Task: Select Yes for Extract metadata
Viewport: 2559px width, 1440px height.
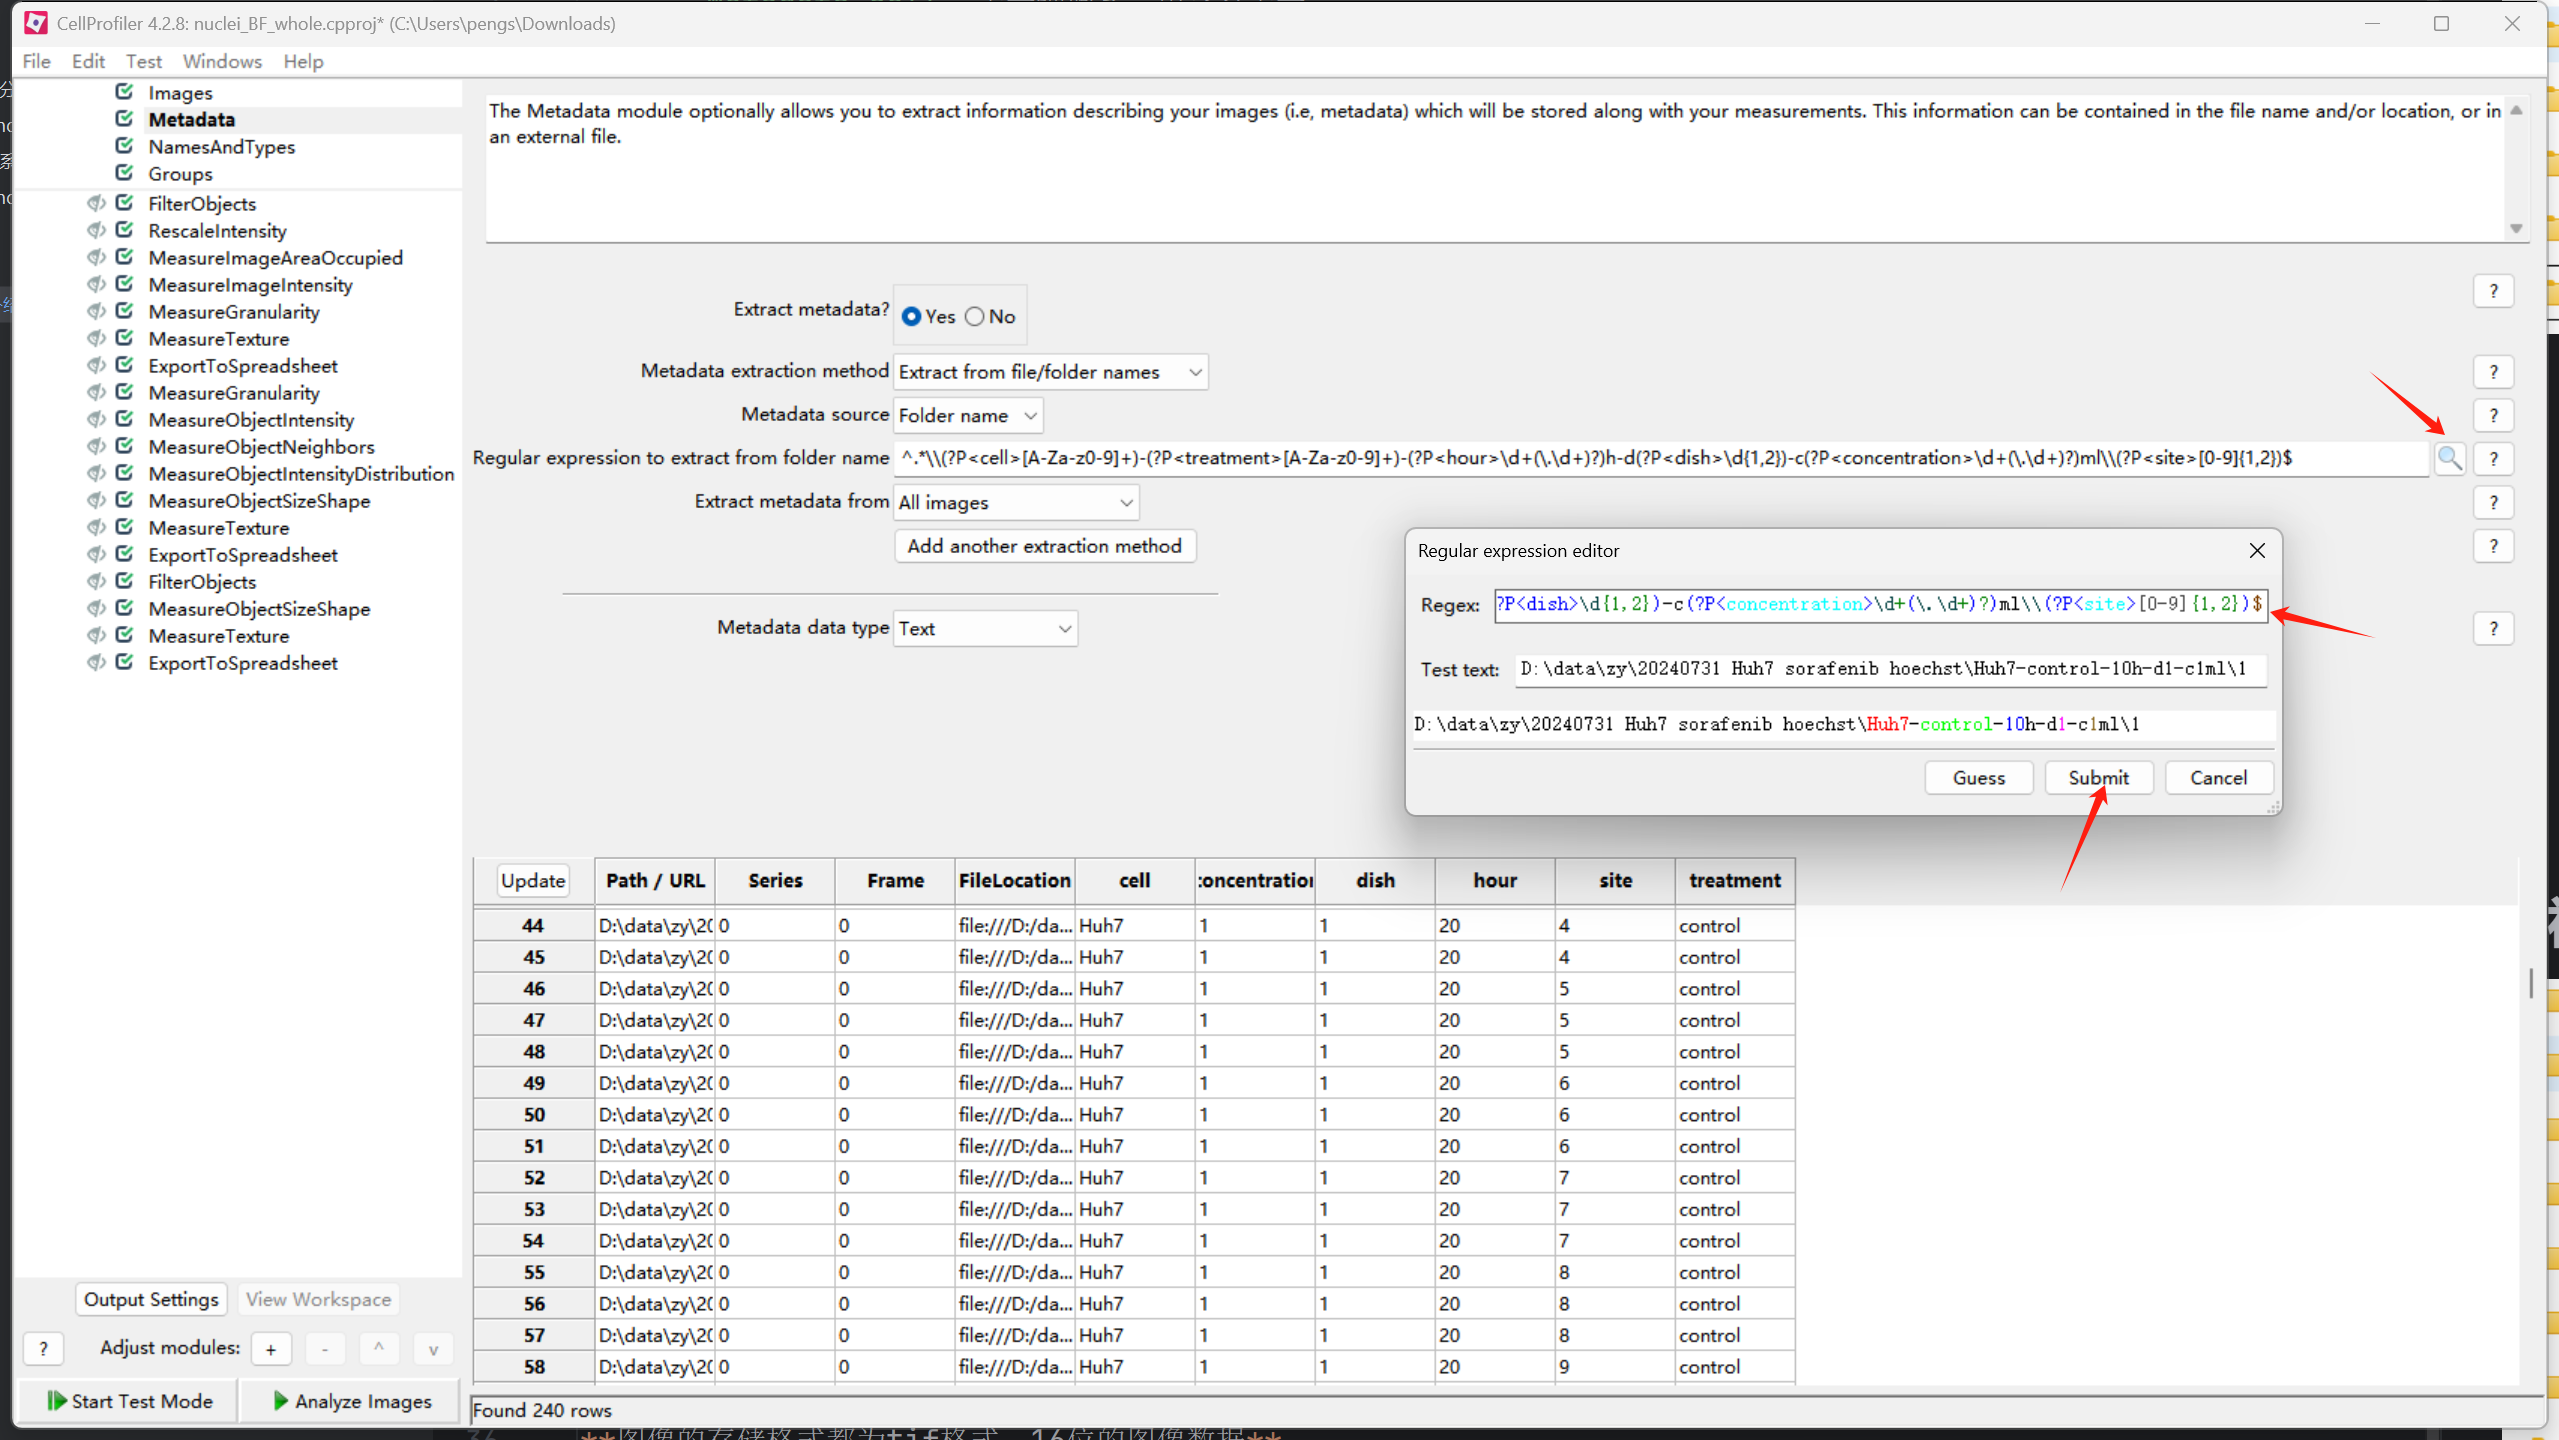Action: tap(911, 316)
